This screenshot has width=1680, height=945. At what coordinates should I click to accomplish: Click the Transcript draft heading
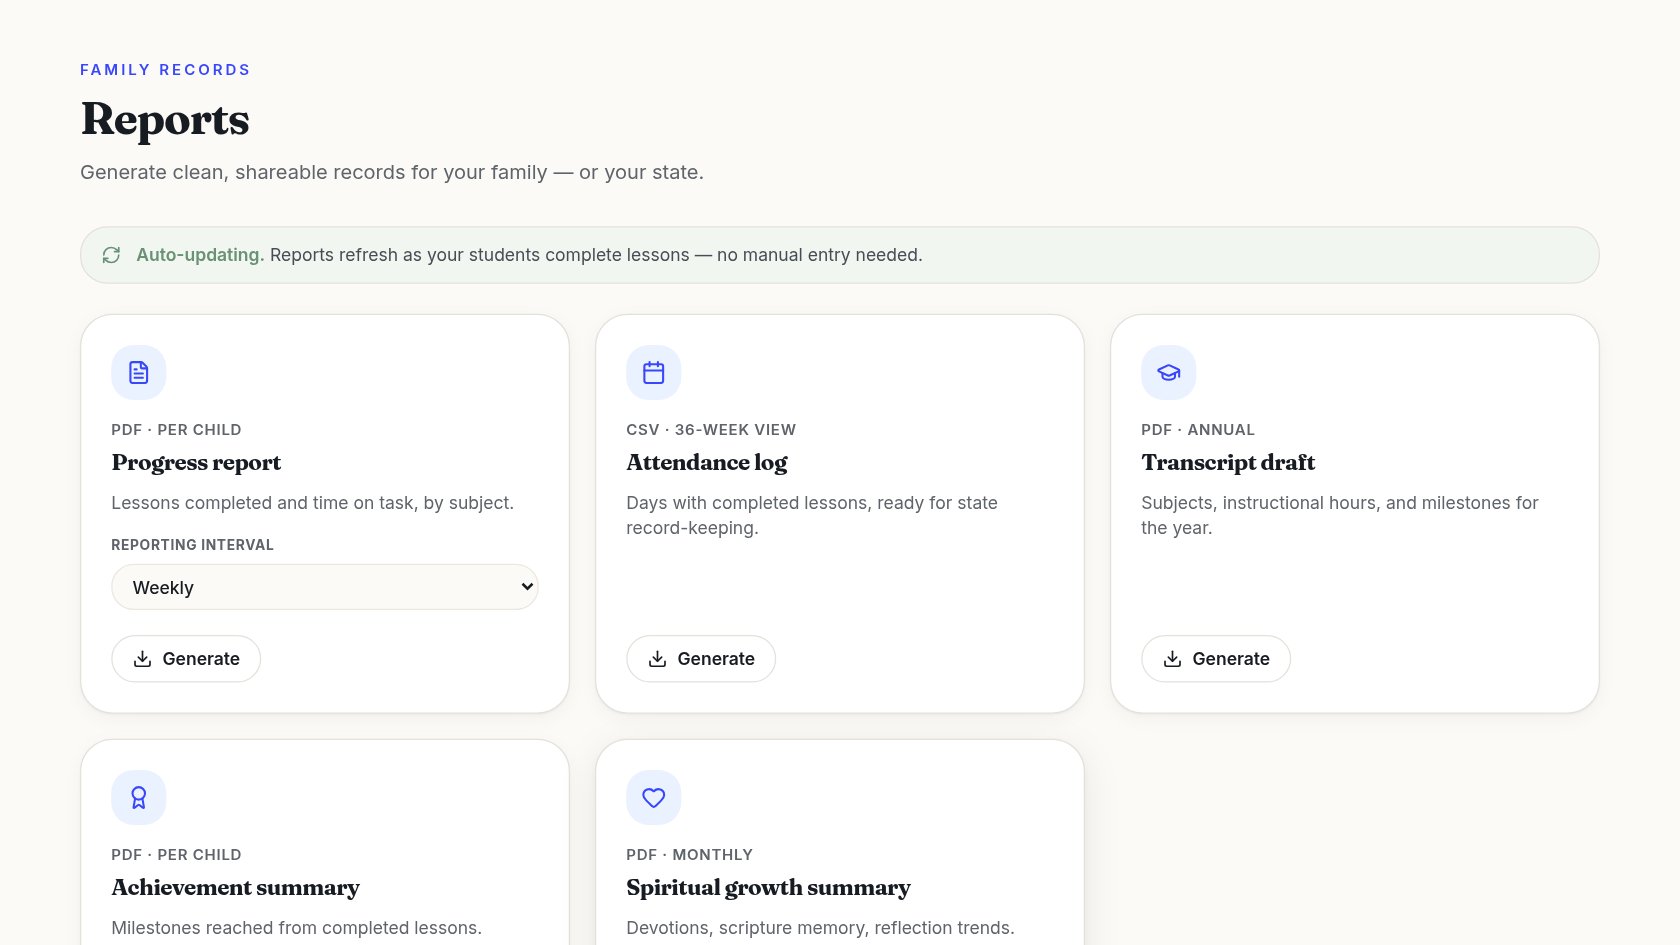[1228, 463]
